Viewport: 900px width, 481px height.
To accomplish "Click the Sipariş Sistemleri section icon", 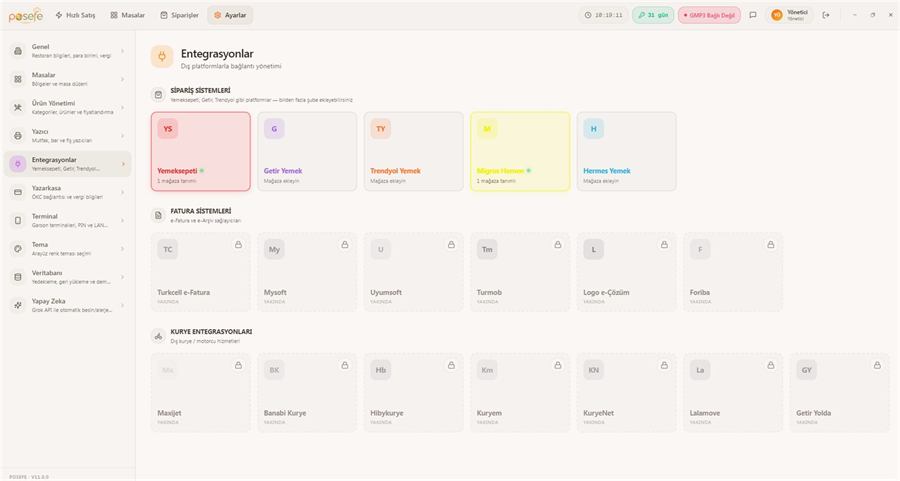I will 158,95.
